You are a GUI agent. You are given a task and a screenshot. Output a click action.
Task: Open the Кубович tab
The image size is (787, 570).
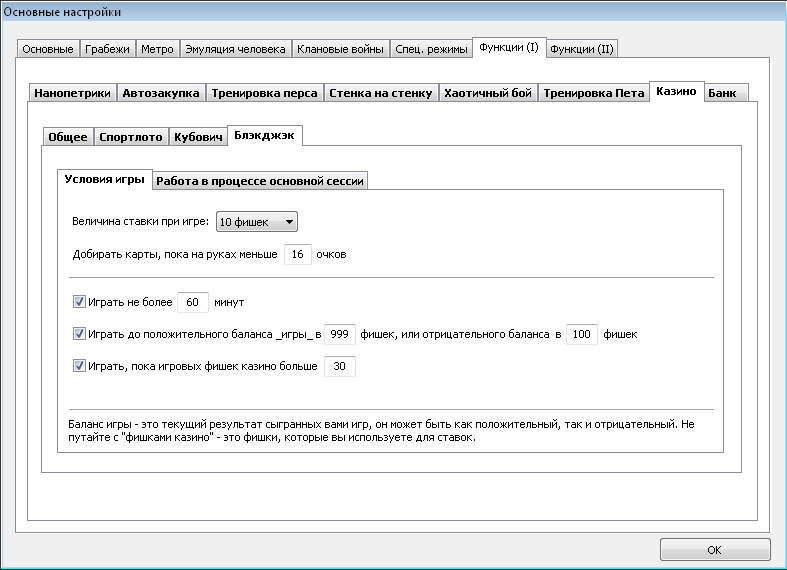point(198,137)
